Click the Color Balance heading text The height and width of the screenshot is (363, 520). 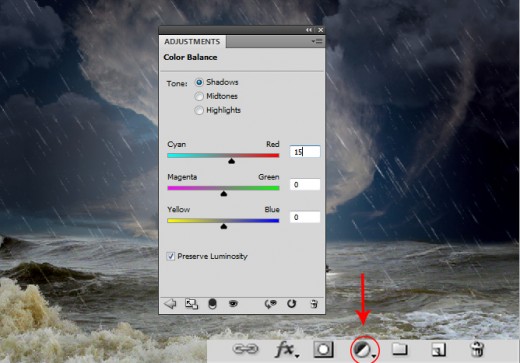click(x=190, y=57)
